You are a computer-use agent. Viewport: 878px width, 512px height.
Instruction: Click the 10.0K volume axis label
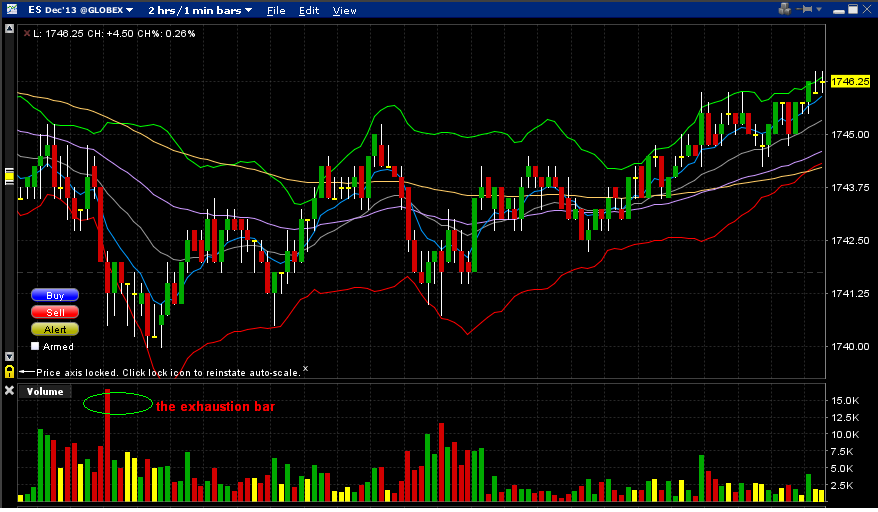coord(845,434)
